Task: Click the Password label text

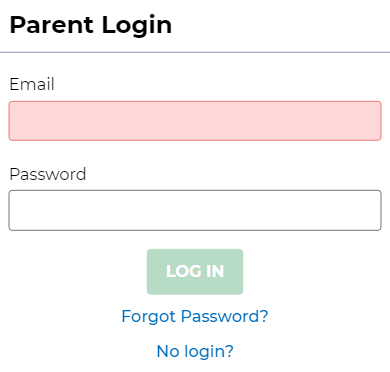Action: (48, 174)
